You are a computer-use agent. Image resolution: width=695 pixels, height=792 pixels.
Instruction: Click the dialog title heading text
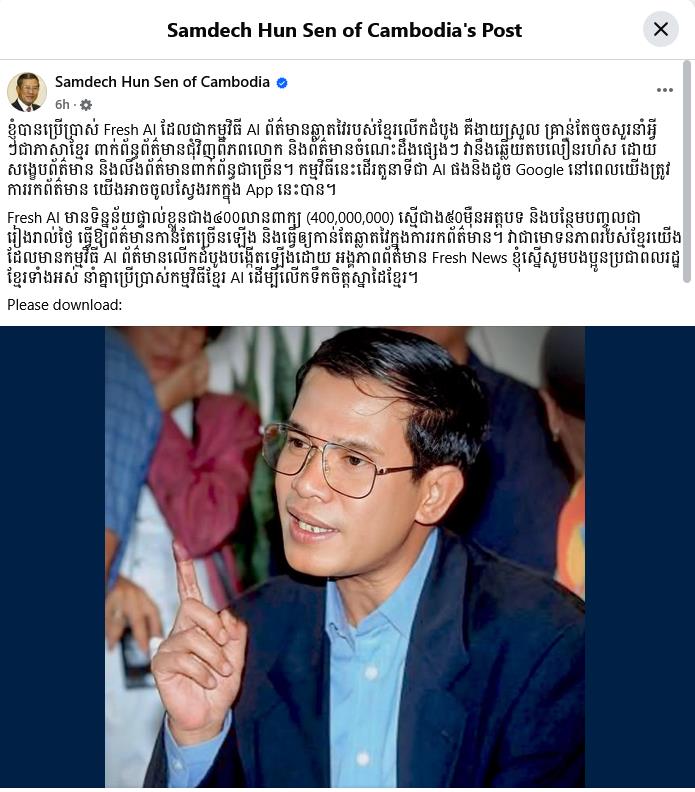pyautogui.click(x=344, y=30)
